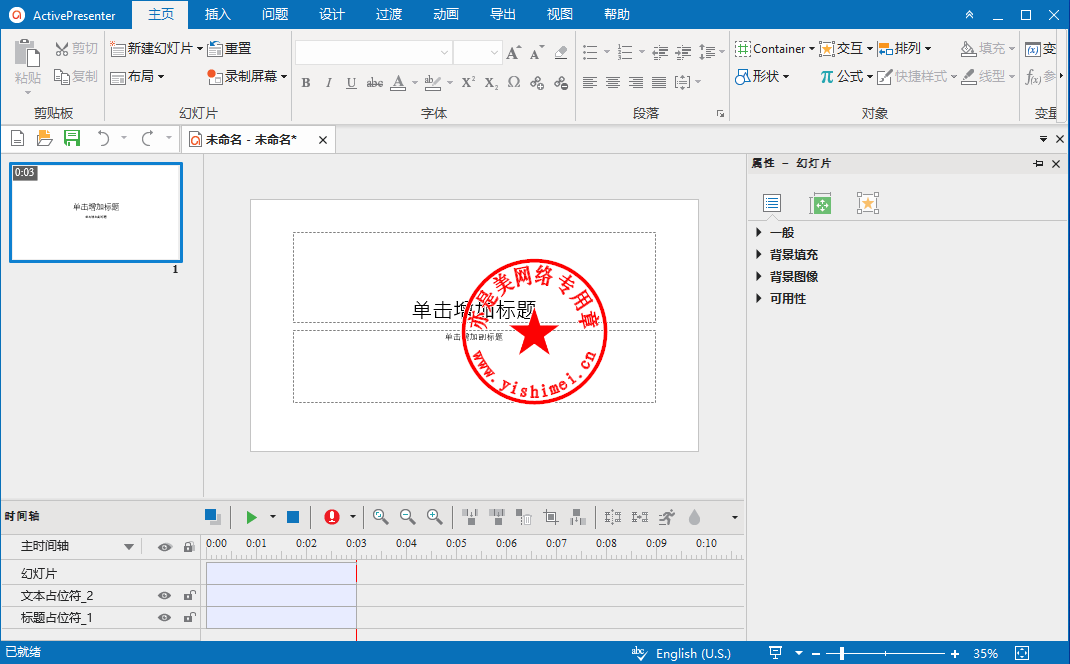Image resolution: width=1070 pixels, height=664 pixels.
Task: Open the 主时间轴 timeline selector dropdown
Action: pos(128,547)
